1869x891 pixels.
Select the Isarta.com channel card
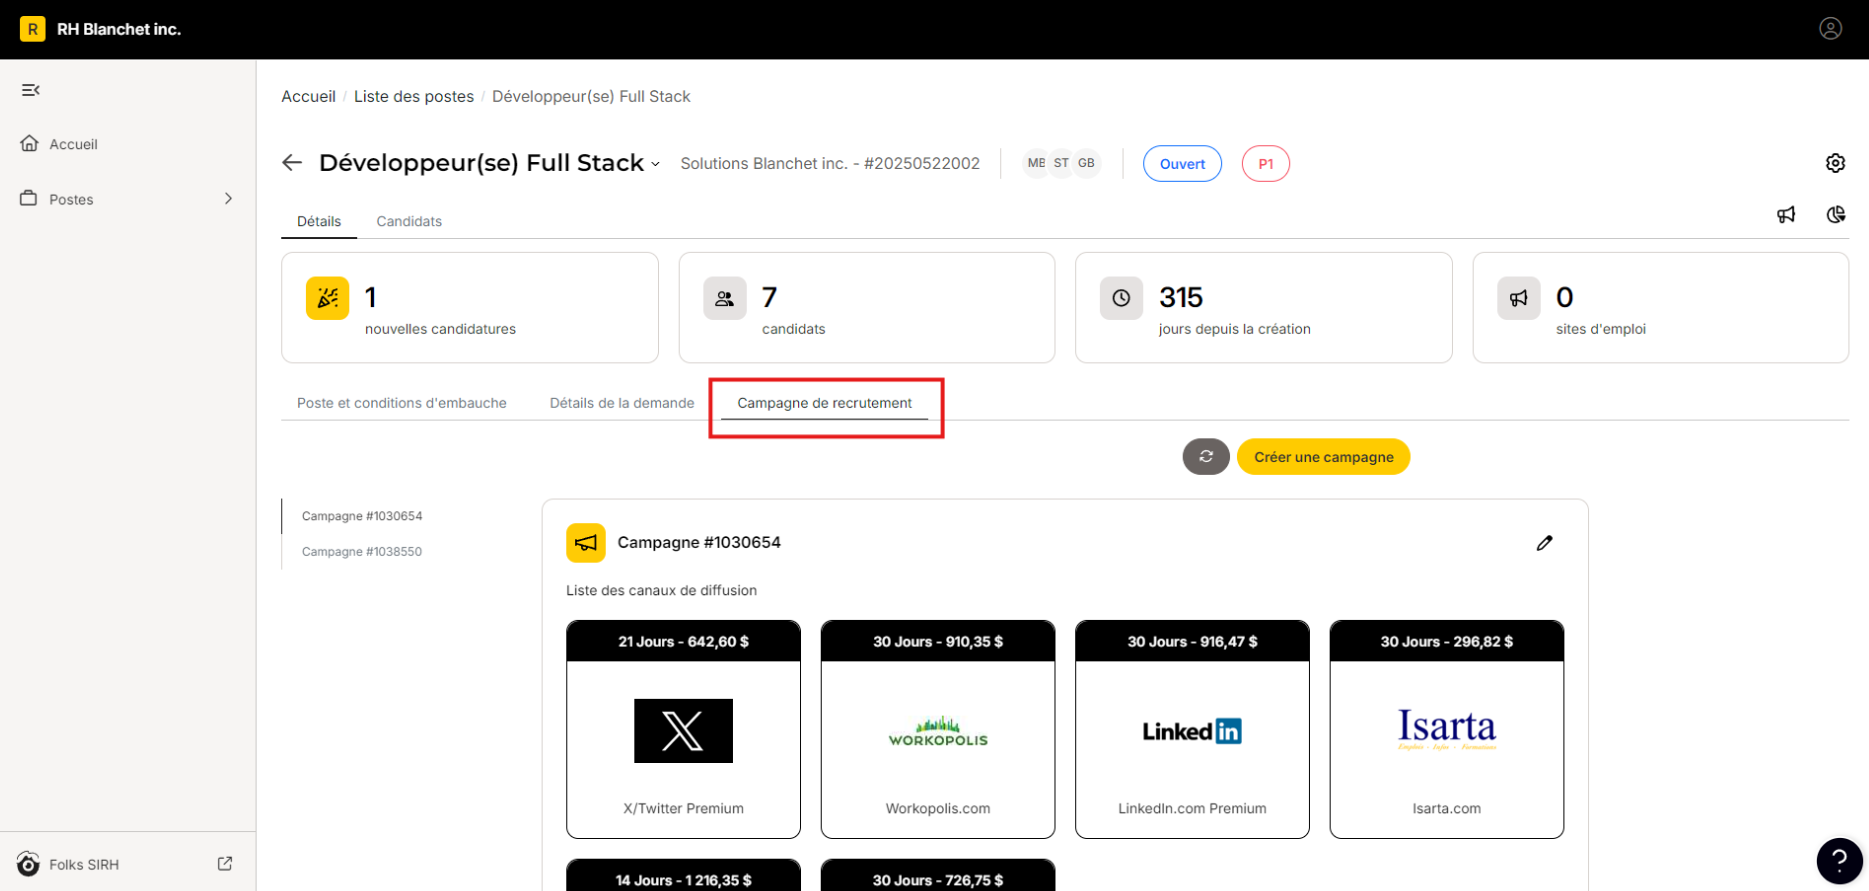(x=1447, y=729)
